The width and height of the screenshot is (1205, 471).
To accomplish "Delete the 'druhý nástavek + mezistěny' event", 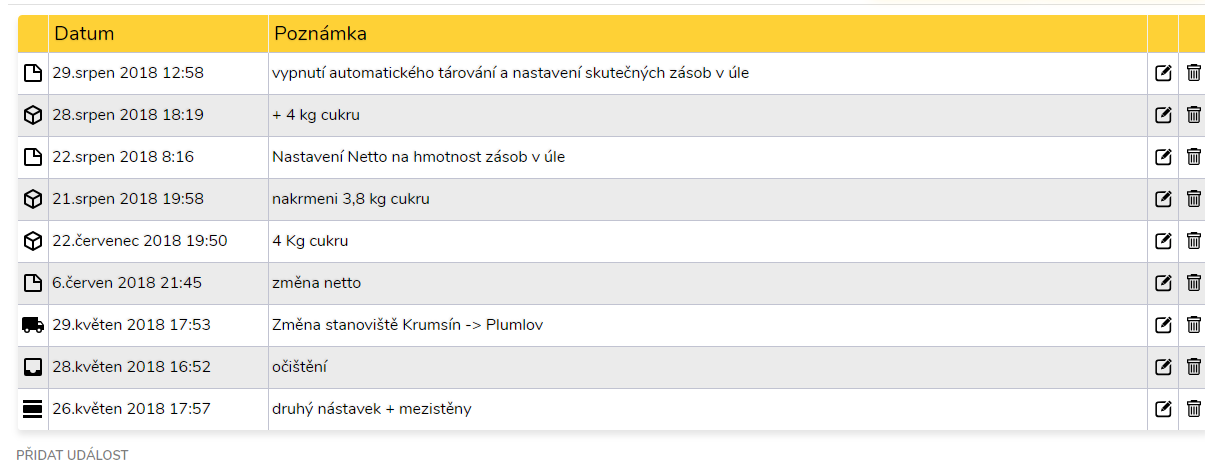I will tap(1193, 409).
